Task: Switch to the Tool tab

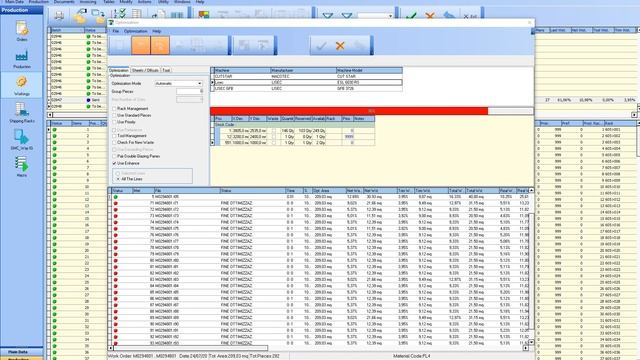Action: (166, 70)
